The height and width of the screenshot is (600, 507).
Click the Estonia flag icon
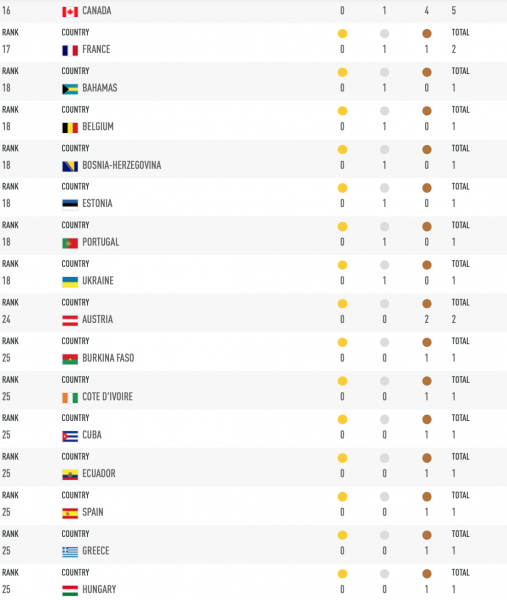tap(70, 205)
